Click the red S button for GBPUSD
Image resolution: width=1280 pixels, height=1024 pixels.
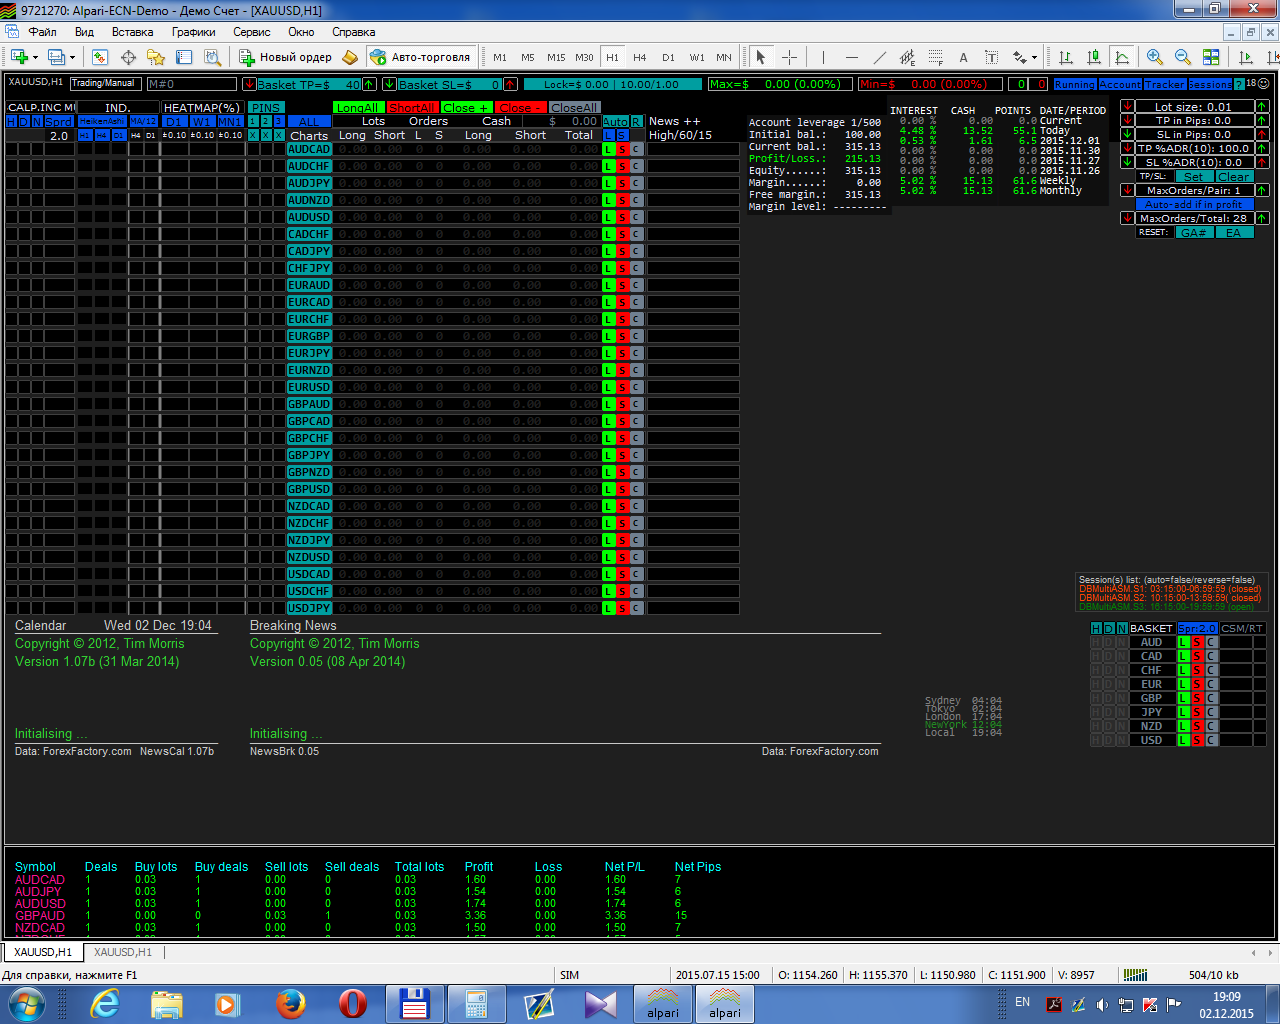coord(622,489)
